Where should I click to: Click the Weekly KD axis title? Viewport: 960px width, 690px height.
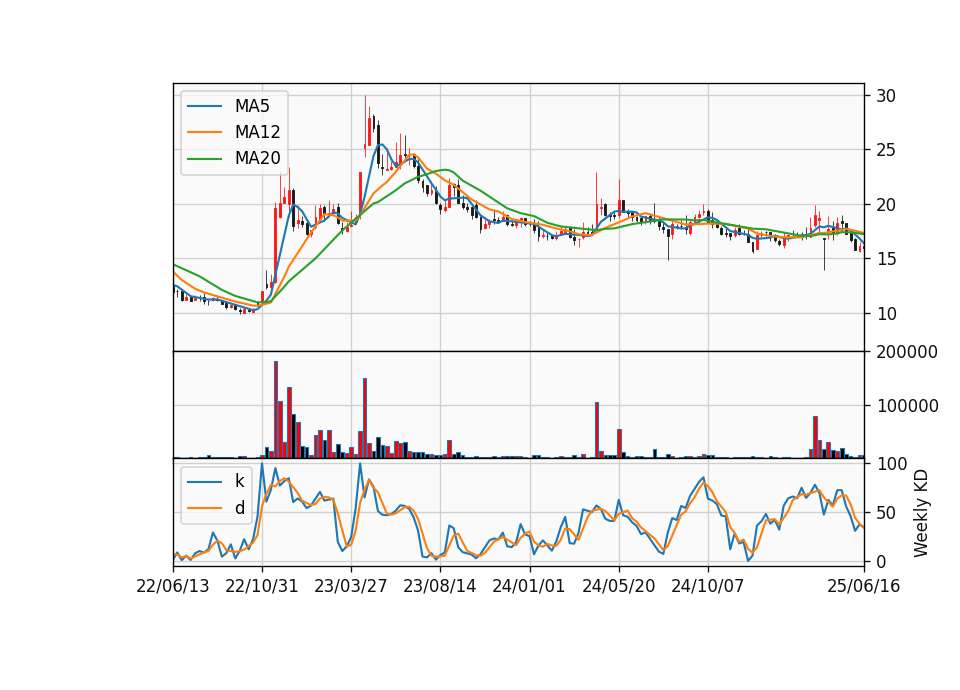tap(921, 514)
